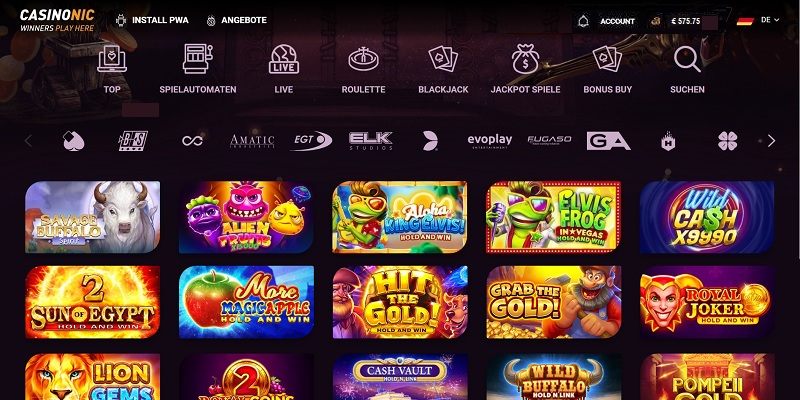Open the Roulette wheel category
The width and height of the screenshot is (800, 400).
(363, 59)
